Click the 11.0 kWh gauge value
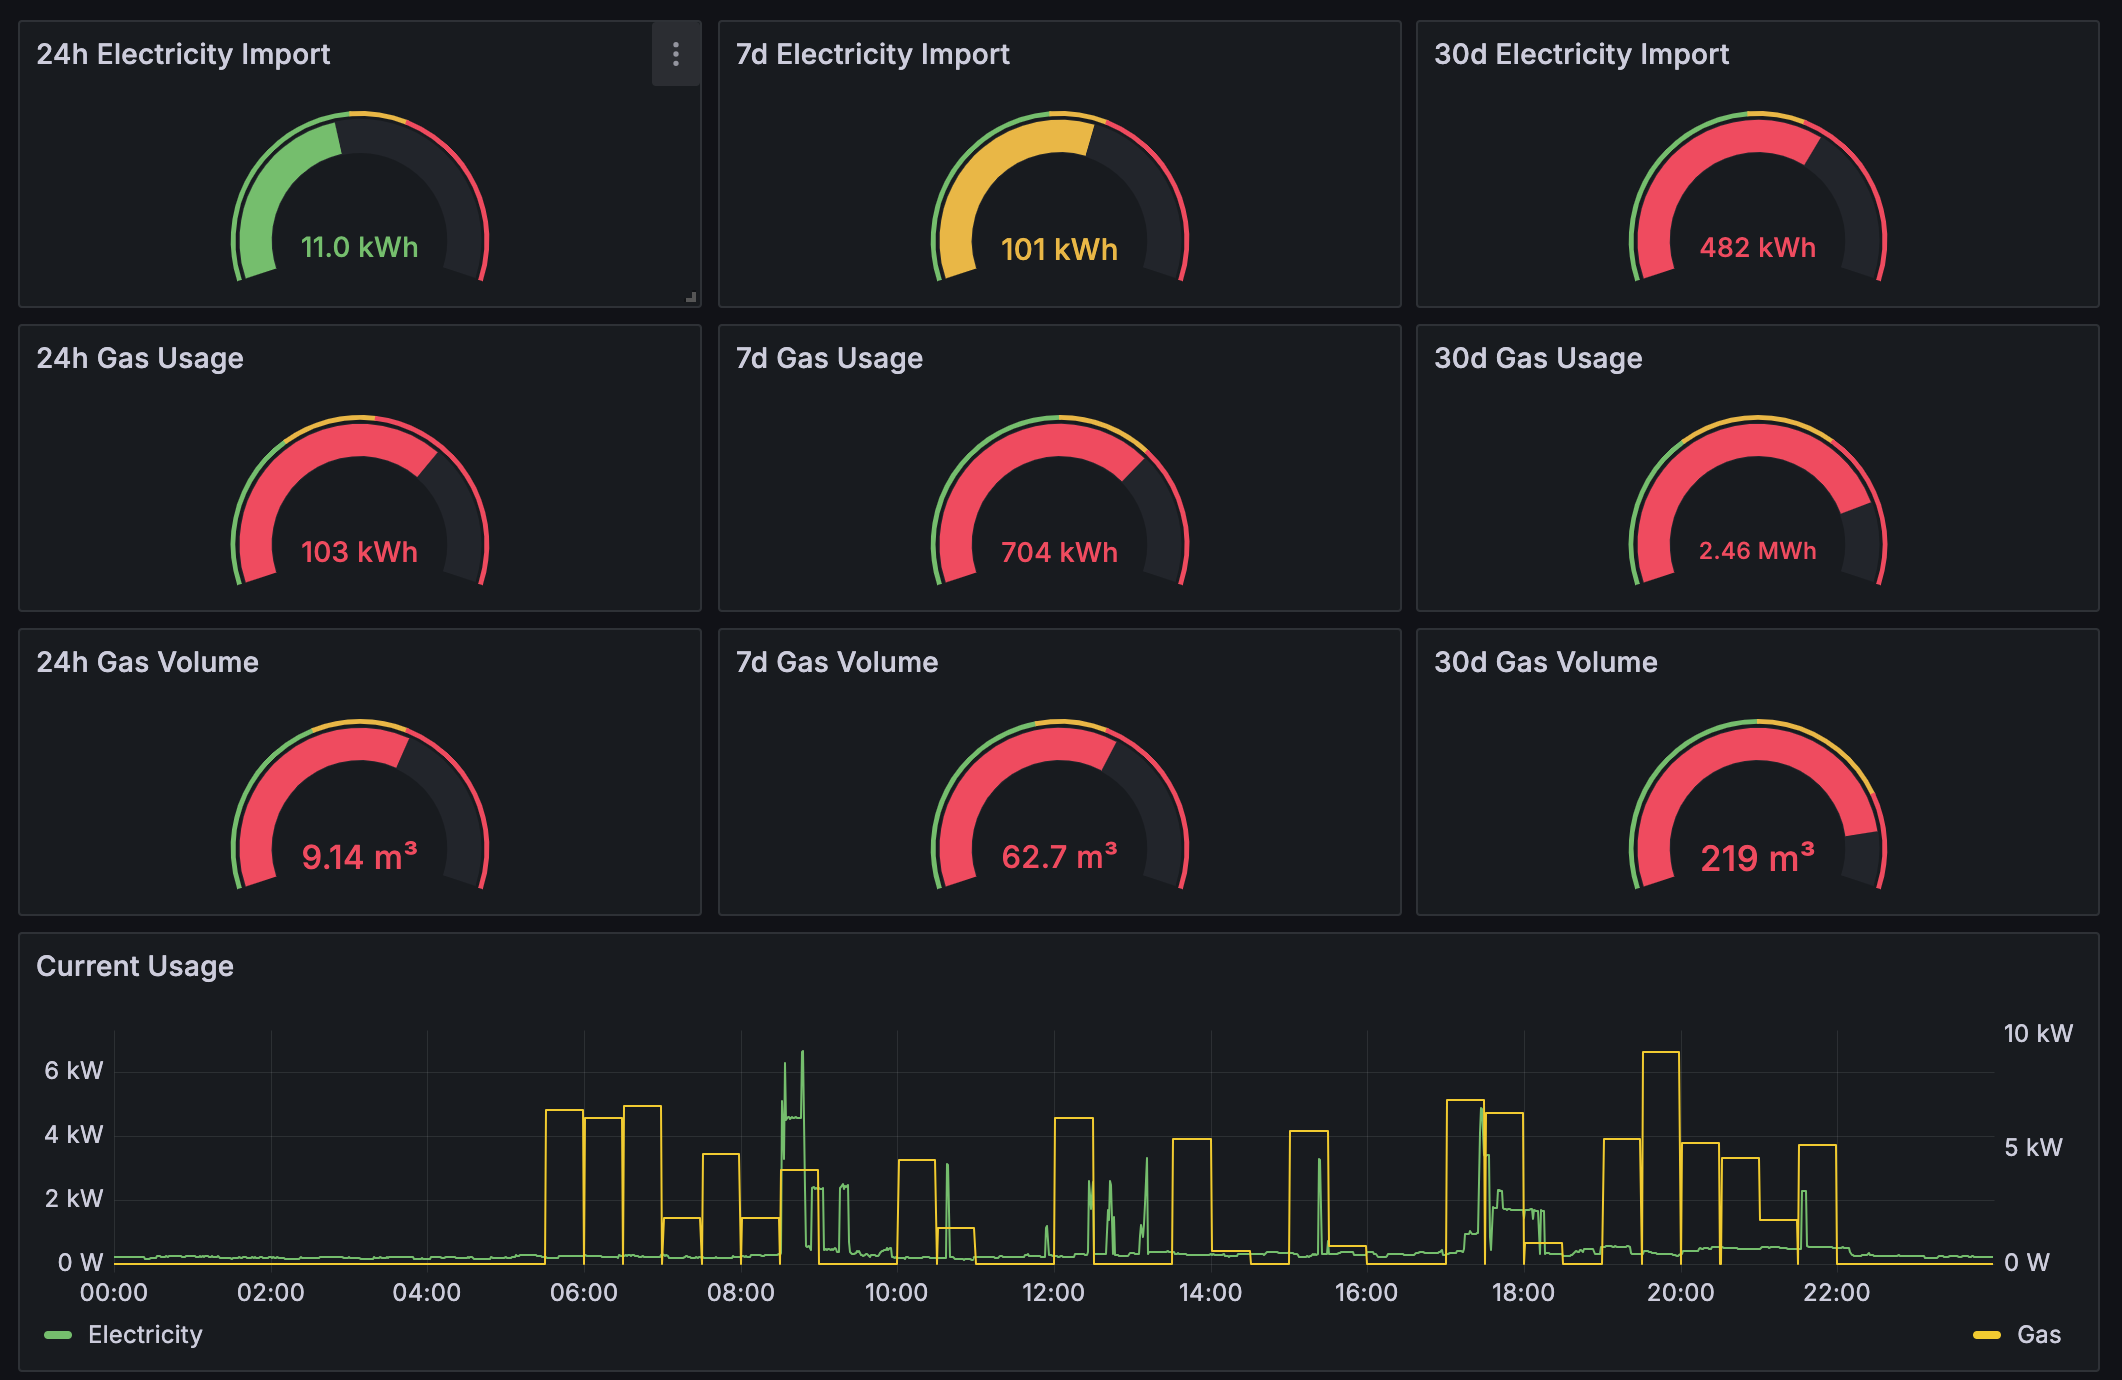2122x1380 pixels. tap(359, 247)
